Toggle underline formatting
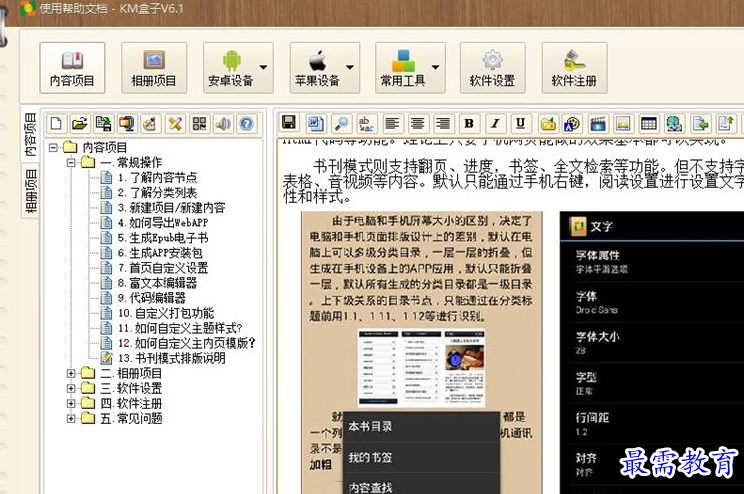The width and height of the screenshot is (744, 494). [x=520, y=124]
